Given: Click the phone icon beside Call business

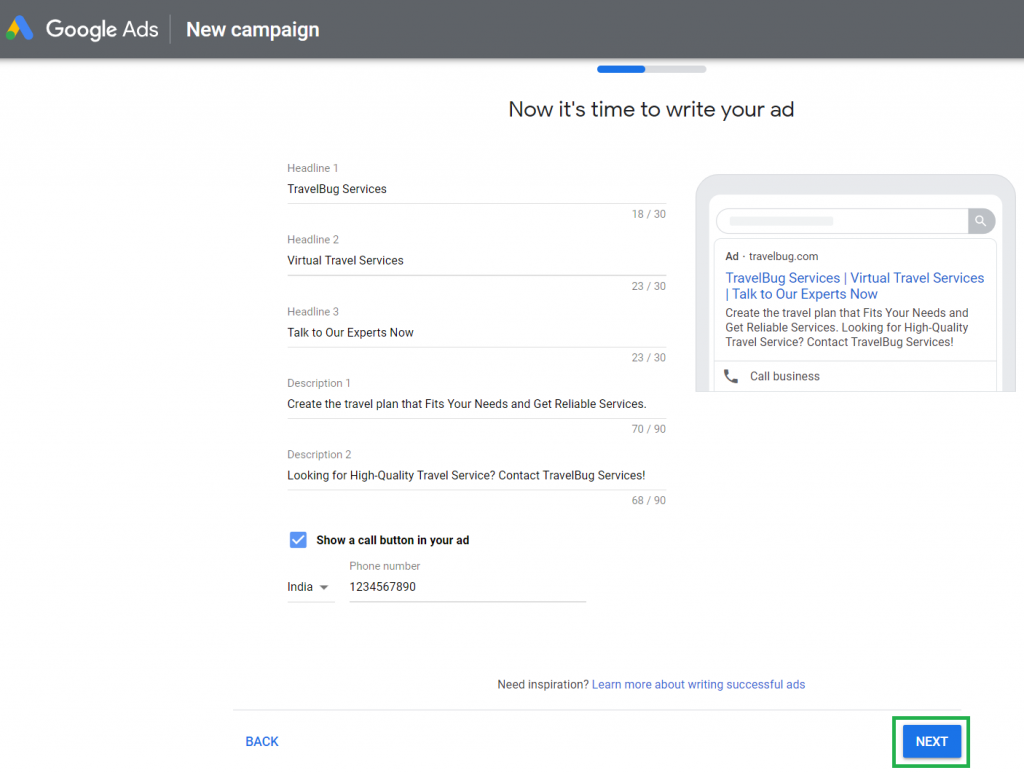Looking at the screenshot, I should tap(731, 376).
